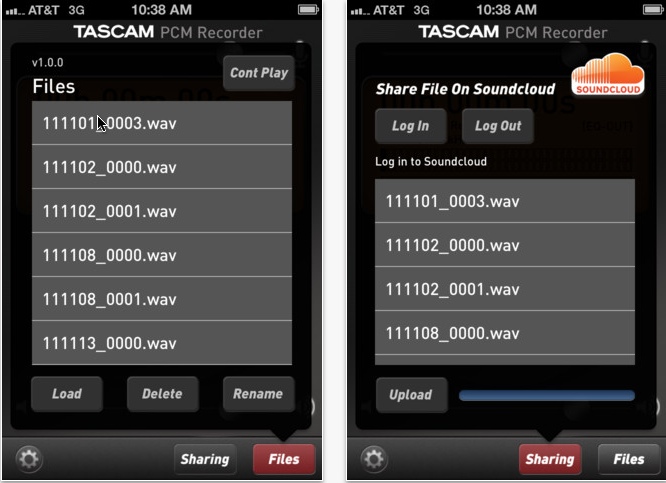This screenshot has width=666, height=483.
Task: Click 10:38 AM clock on right phone
Action: (x=507, y=10)
